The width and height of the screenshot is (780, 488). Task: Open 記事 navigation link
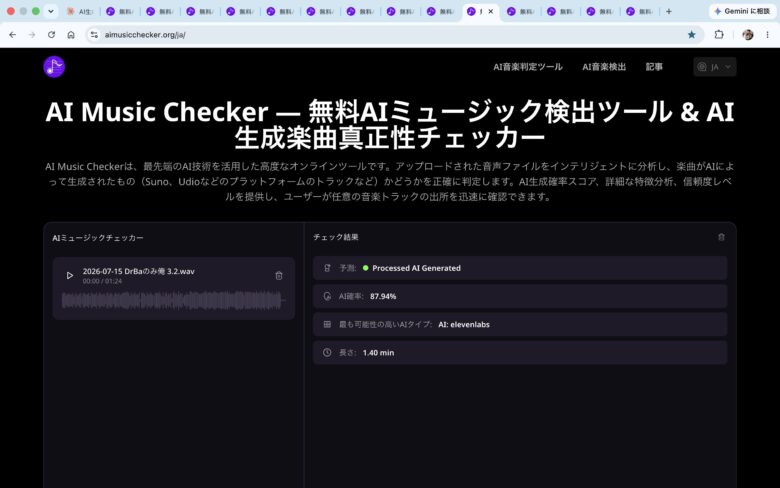pos(654,67)
